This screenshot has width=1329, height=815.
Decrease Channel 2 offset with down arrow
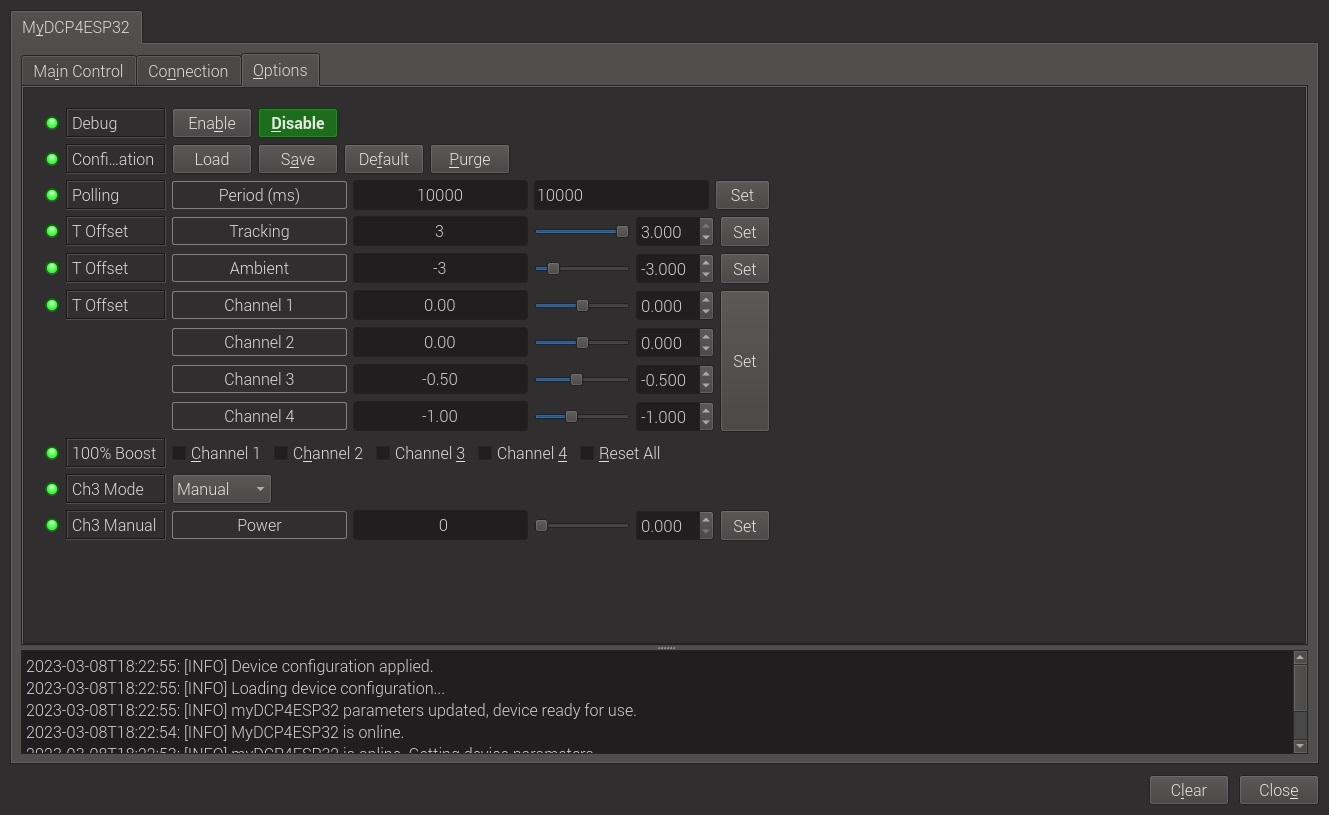pos(706,349)
